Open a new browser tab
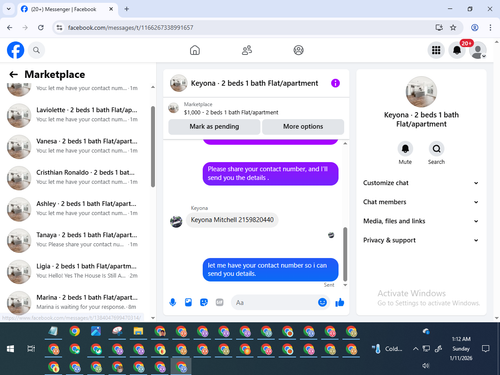Viewport: 500px width, 375px height. [x=127, y=9]
